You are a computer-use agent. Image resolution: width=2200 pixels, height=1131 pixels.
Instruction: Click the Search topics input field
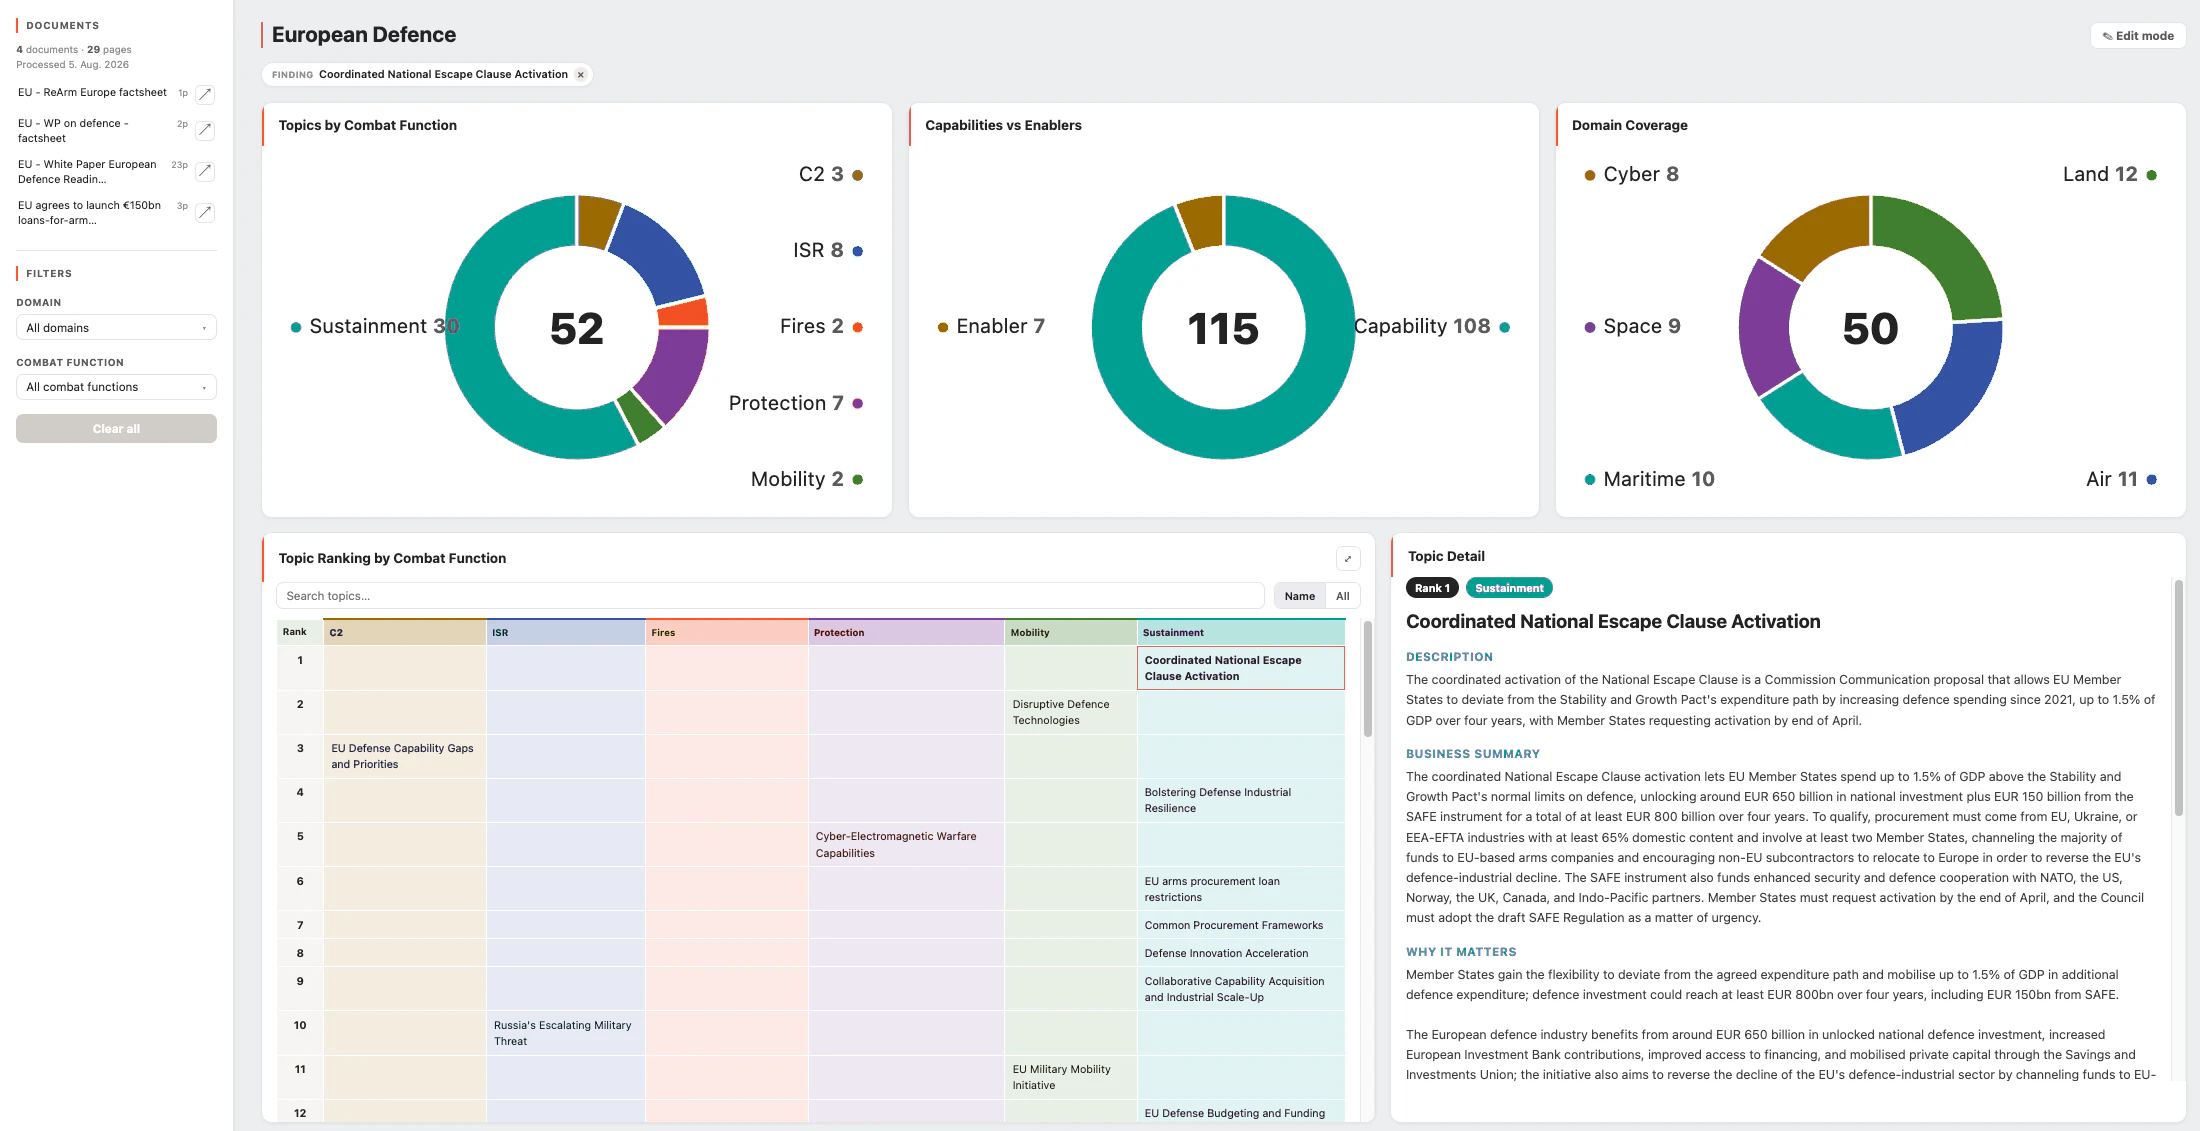pyautogui.click(x=770, y=596)
